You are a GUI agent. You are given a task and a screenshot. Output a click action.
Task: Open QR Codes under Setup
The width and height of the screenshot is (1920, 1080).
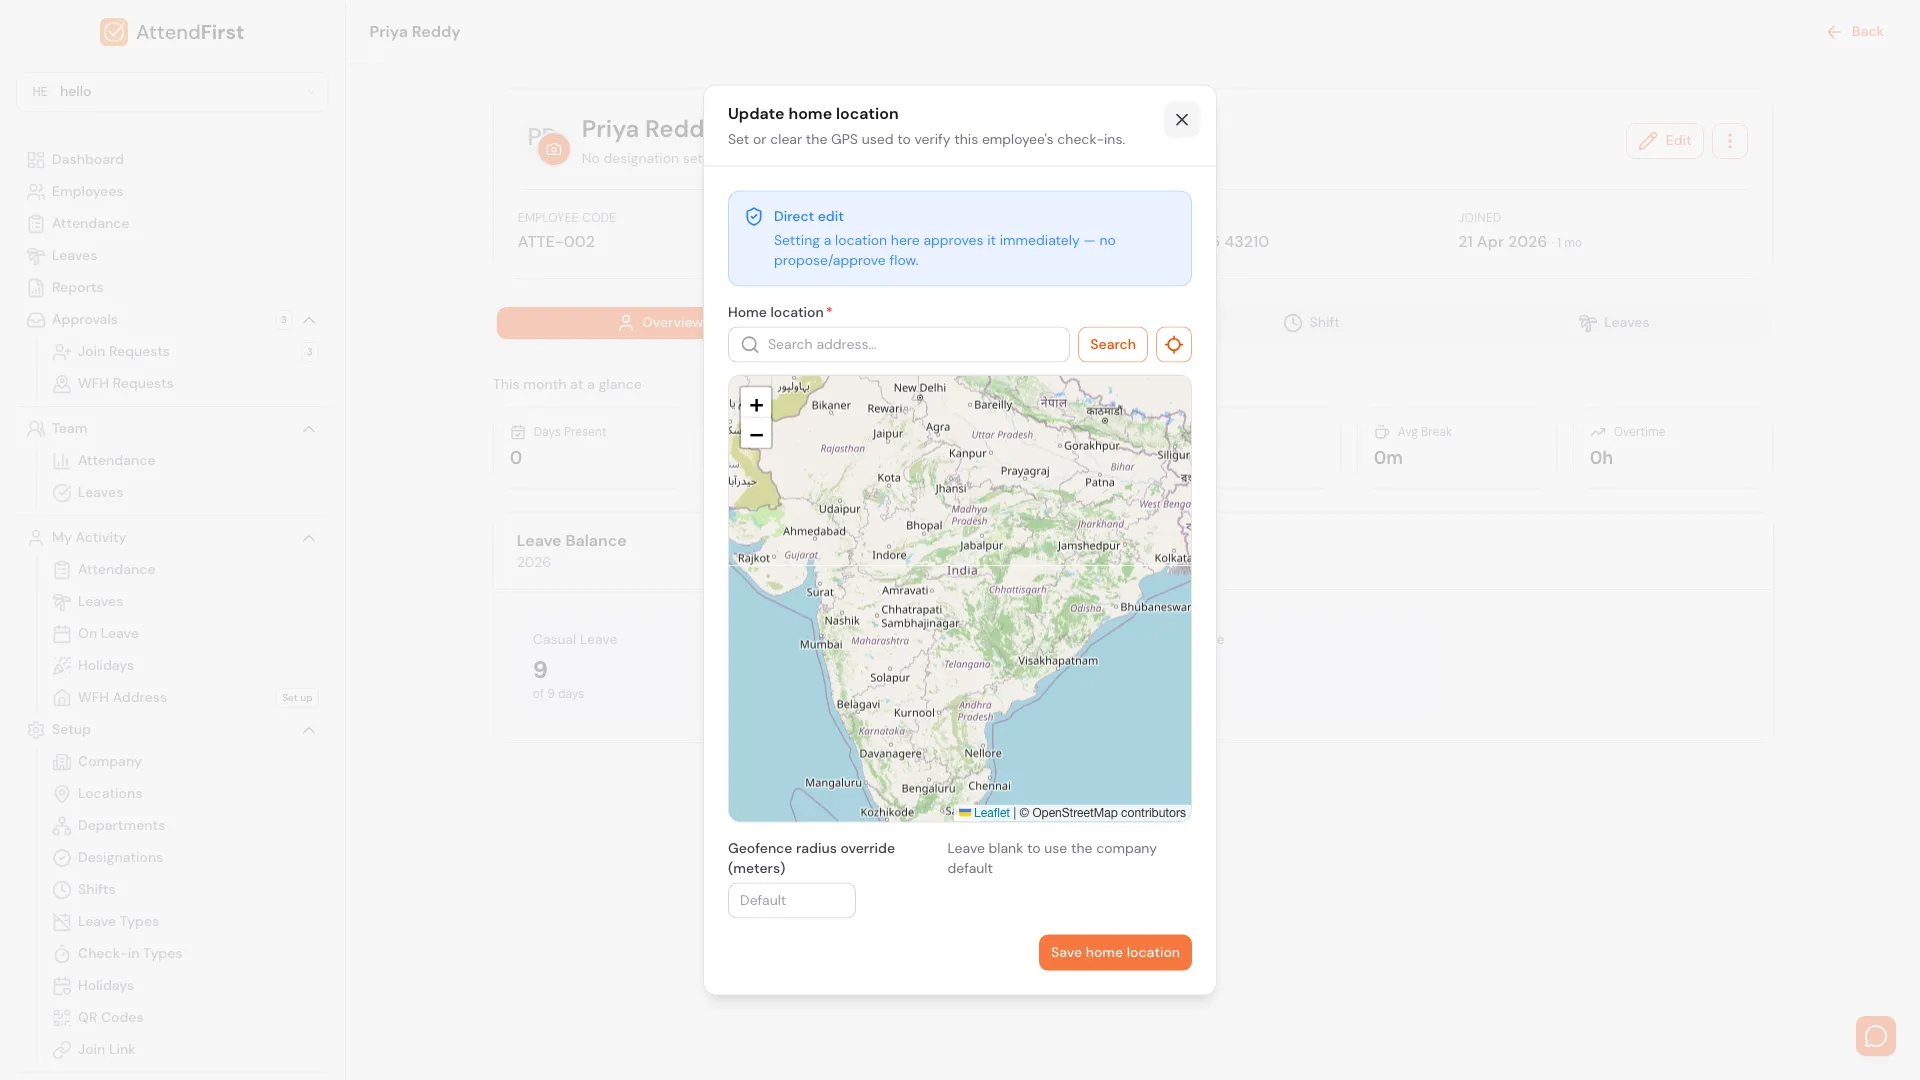[110, 1017]
